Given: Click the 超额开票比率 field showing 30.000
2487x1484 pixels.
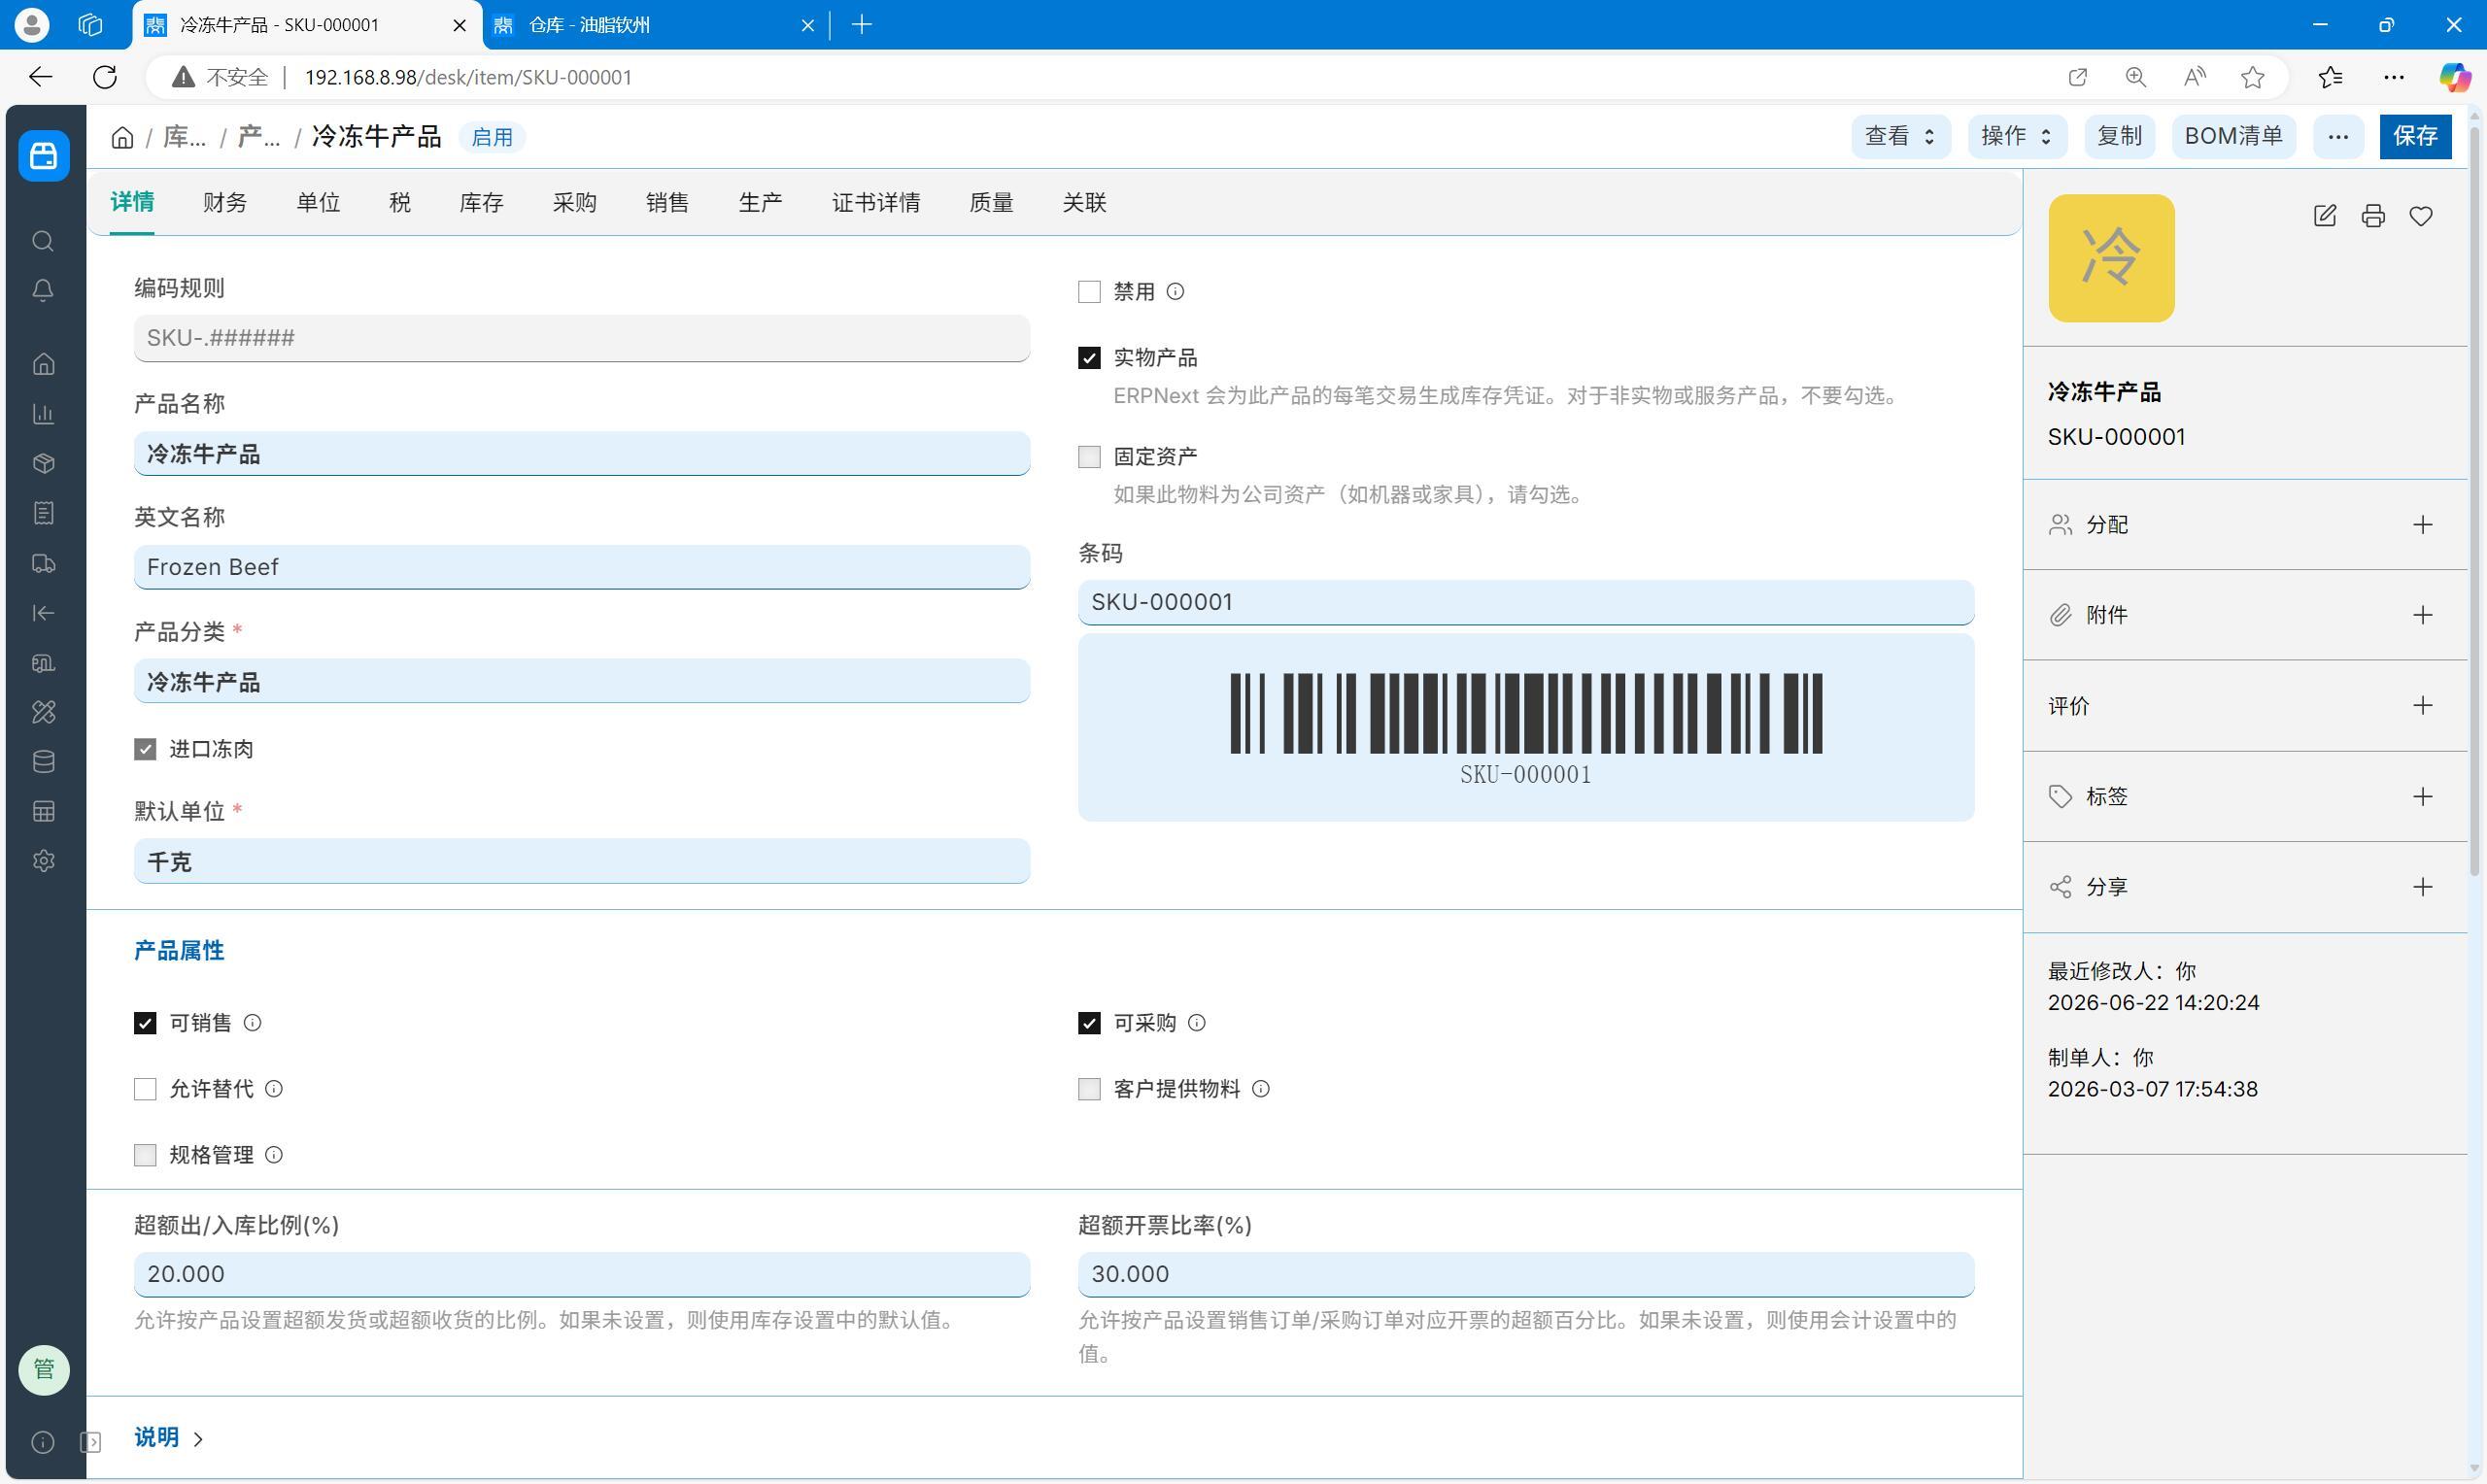Looking at the screenshot, I should coord(1526,1274).
